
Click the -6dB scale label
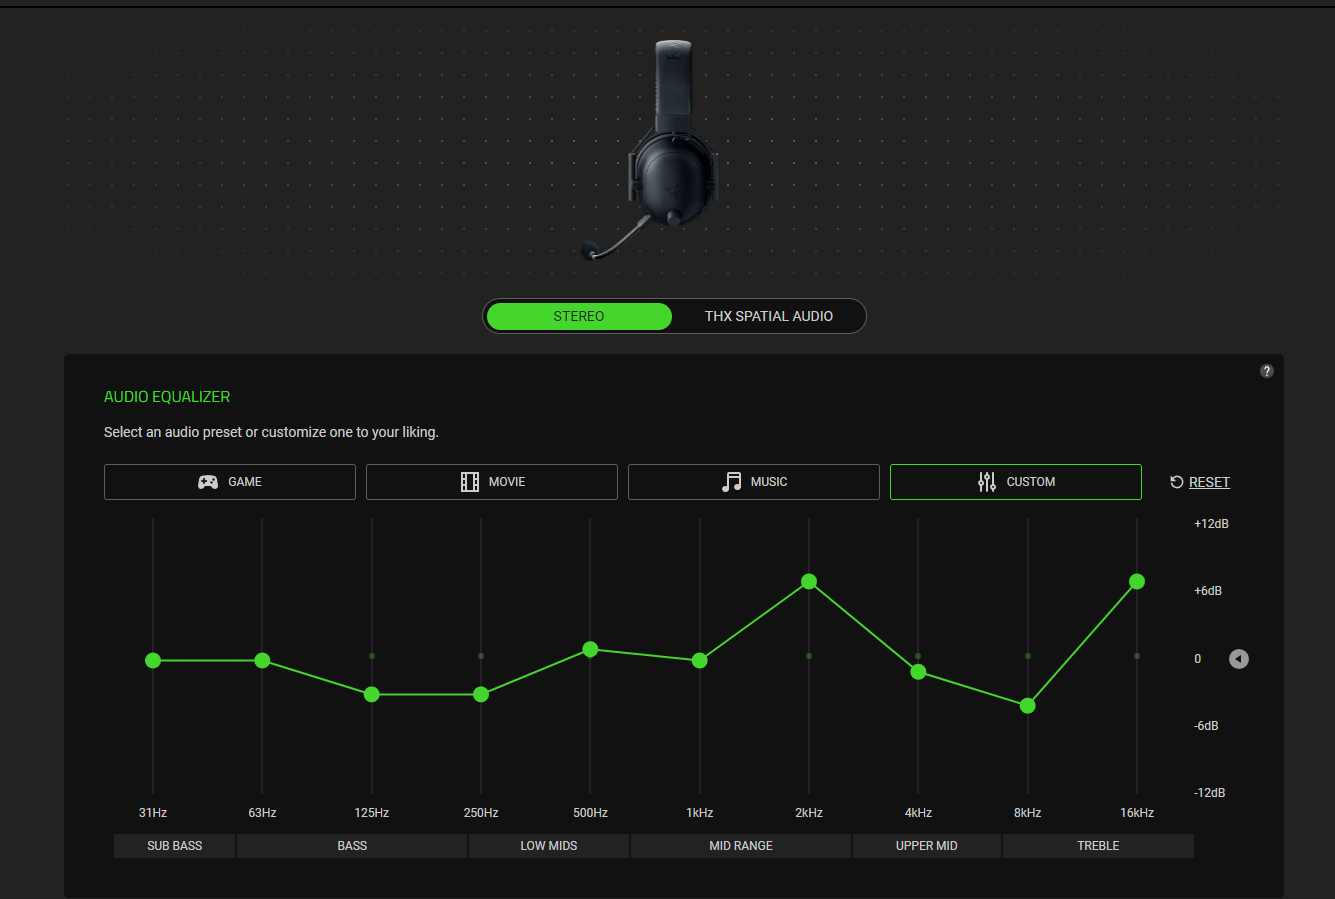[1206, 726]
